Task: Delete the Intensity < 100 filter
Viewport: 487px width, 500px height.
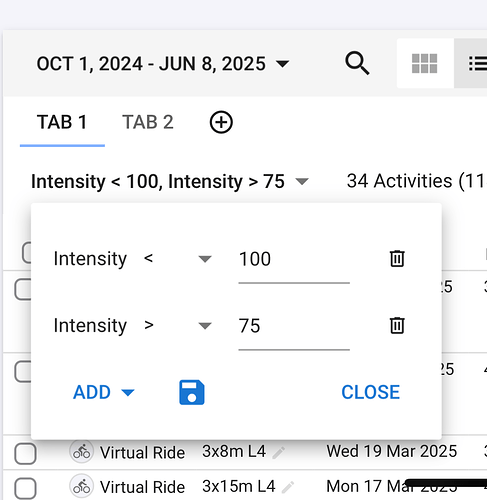Action: [397, 259]
